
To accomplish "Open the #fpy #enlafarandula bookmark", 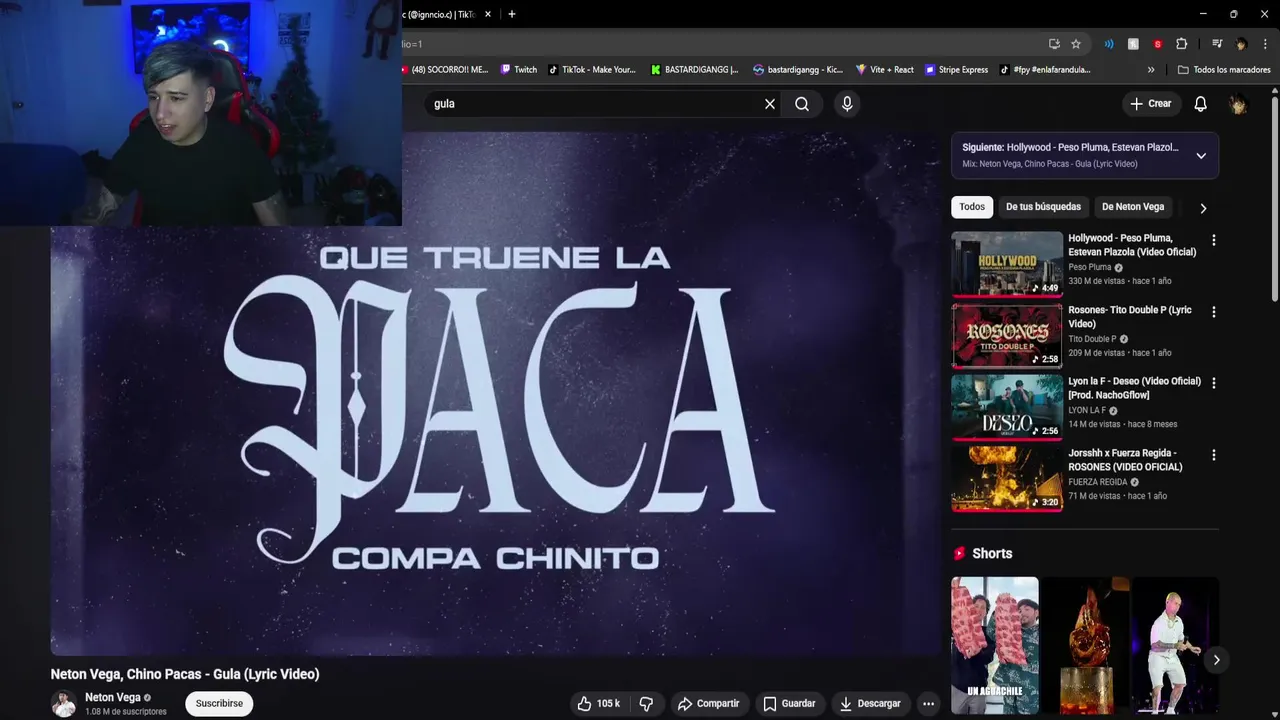I will click(x=1046, y=70).
